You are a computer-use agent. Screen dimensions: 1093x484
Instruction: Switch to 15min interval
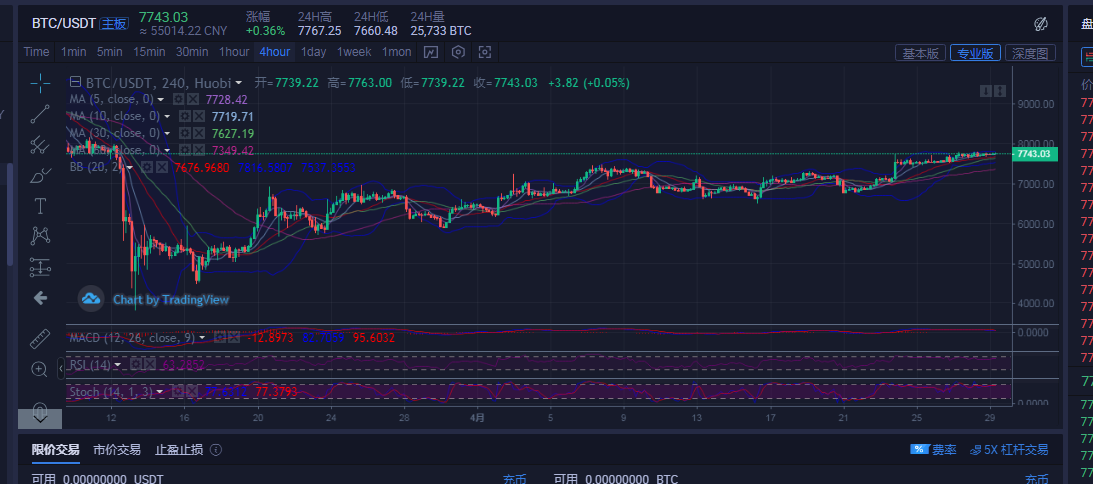pyautogui.click(x=149, y=52)
